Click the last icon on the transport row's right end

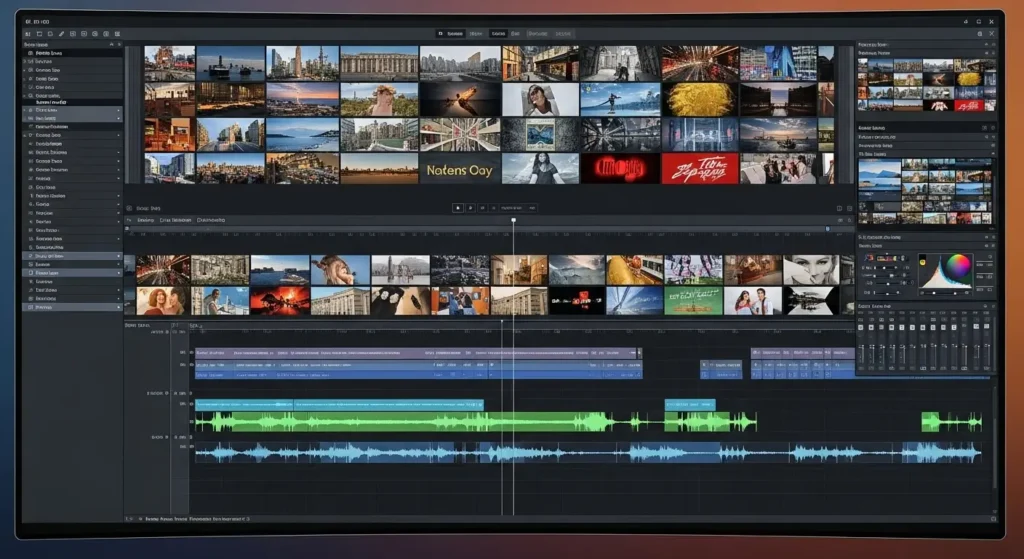pos(849,208)
